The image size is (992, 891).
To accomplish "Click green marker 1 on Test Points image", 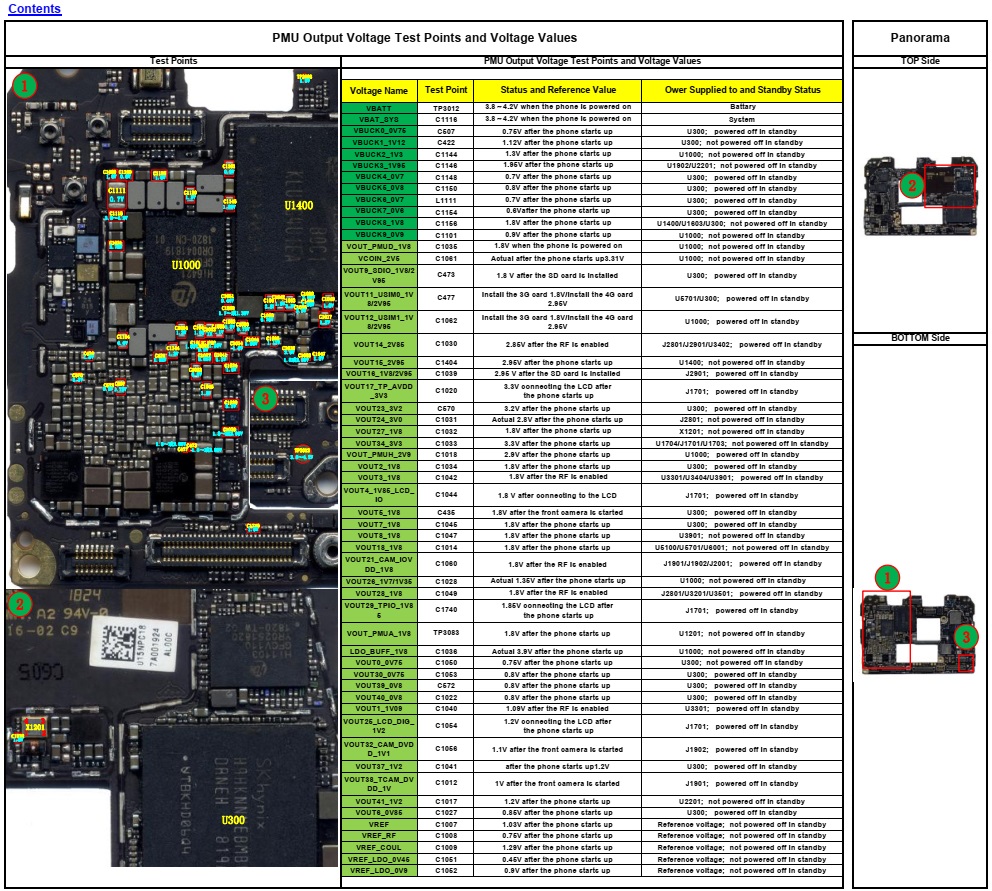I will 26,86.
